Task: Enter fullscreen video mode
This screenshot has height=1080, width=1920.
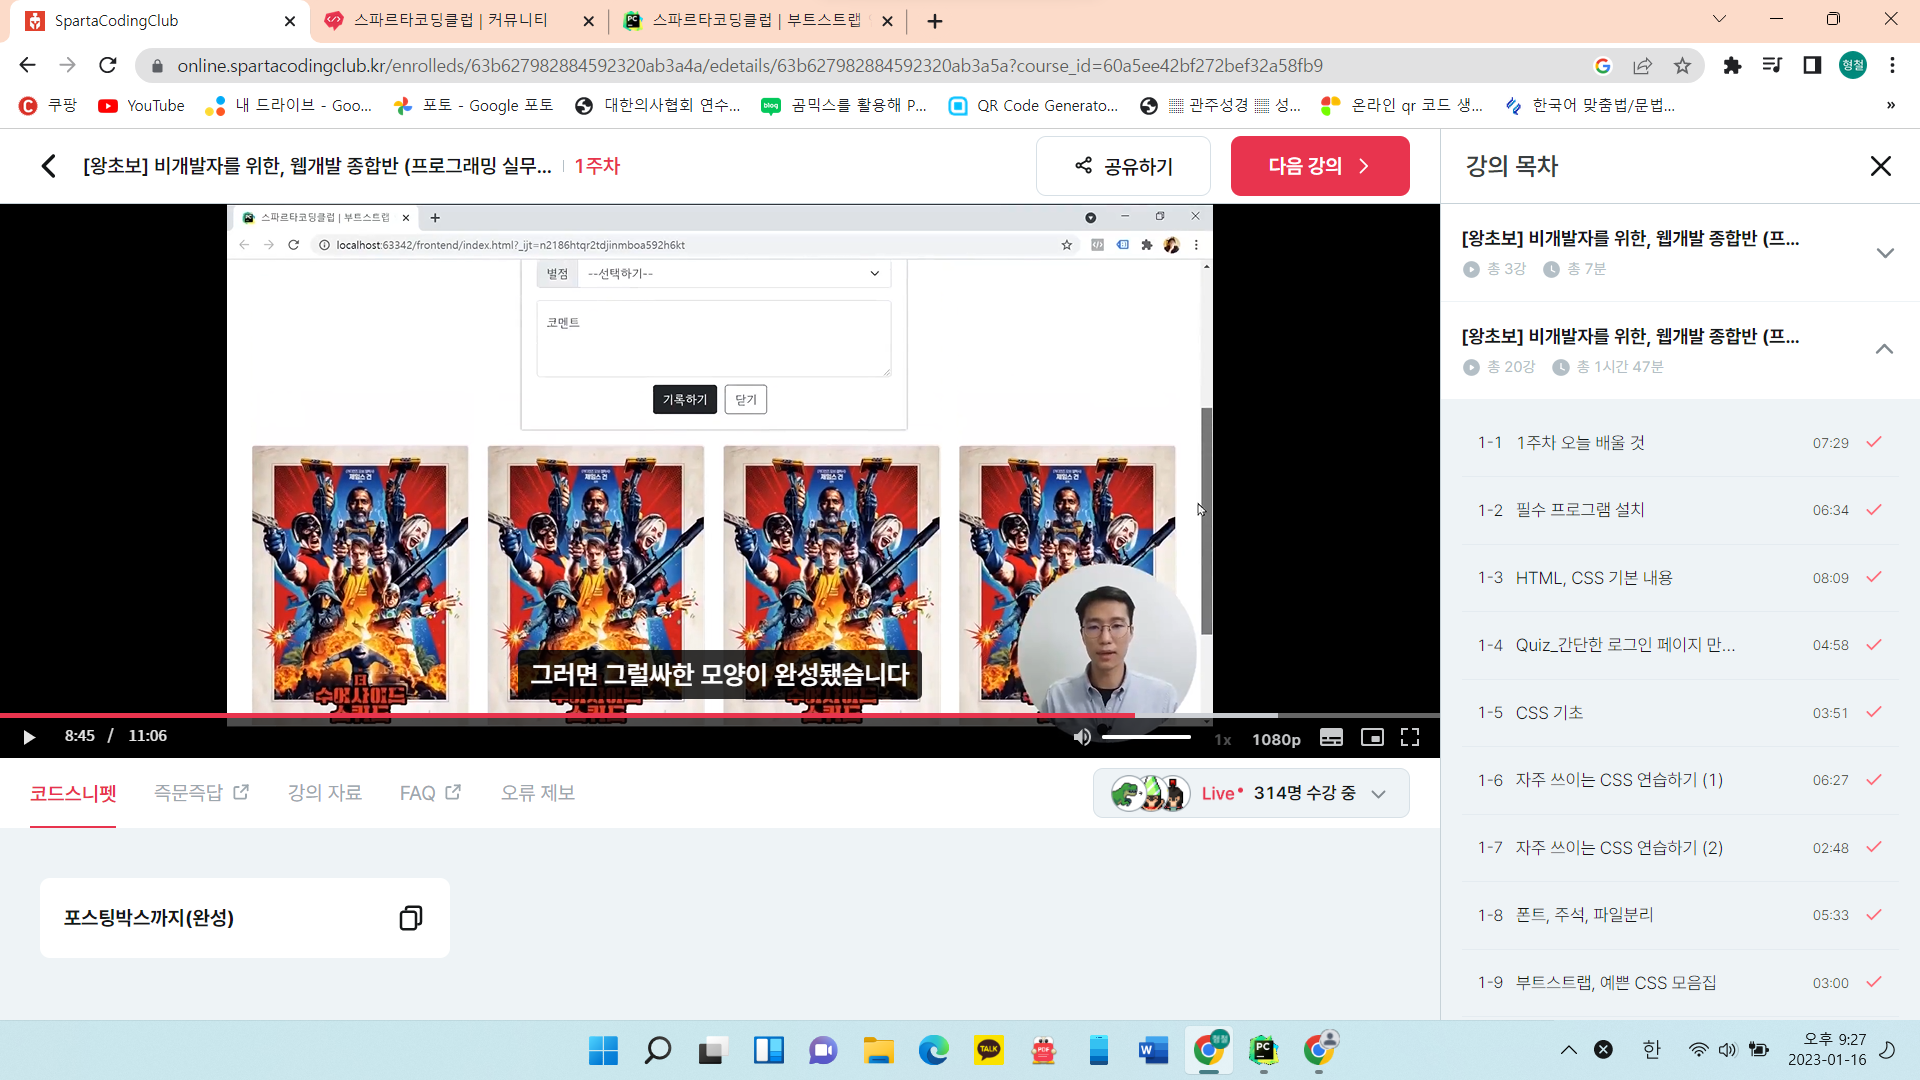Action: point(1410,737)
